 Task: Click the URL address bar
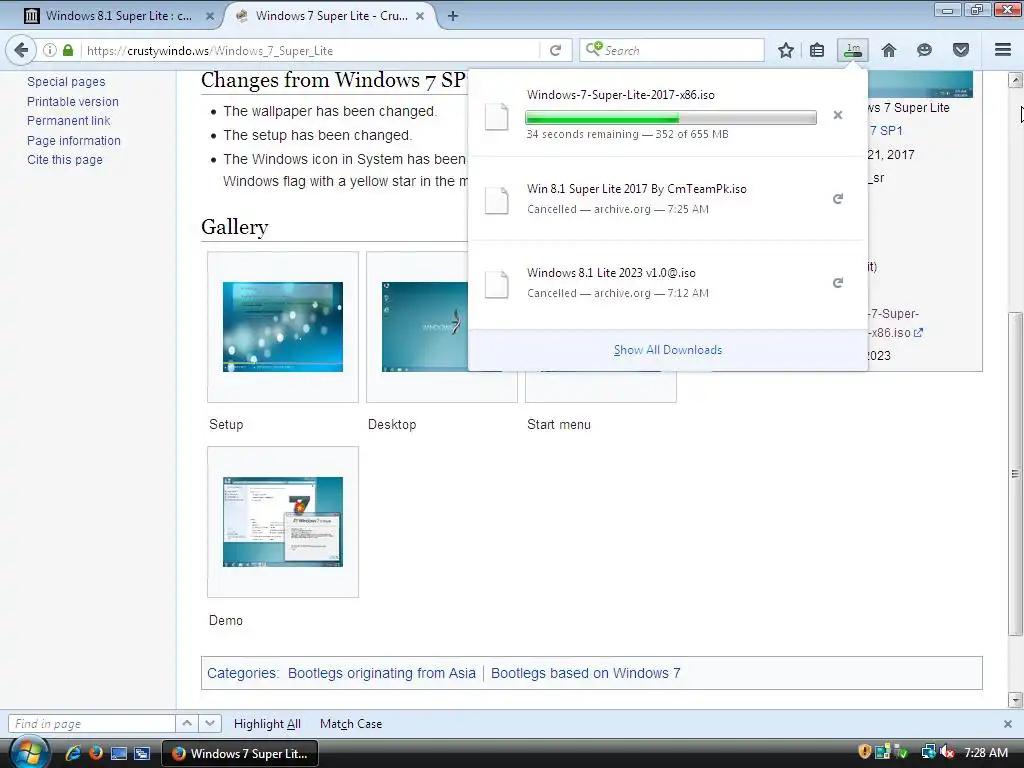coord(310,50)
